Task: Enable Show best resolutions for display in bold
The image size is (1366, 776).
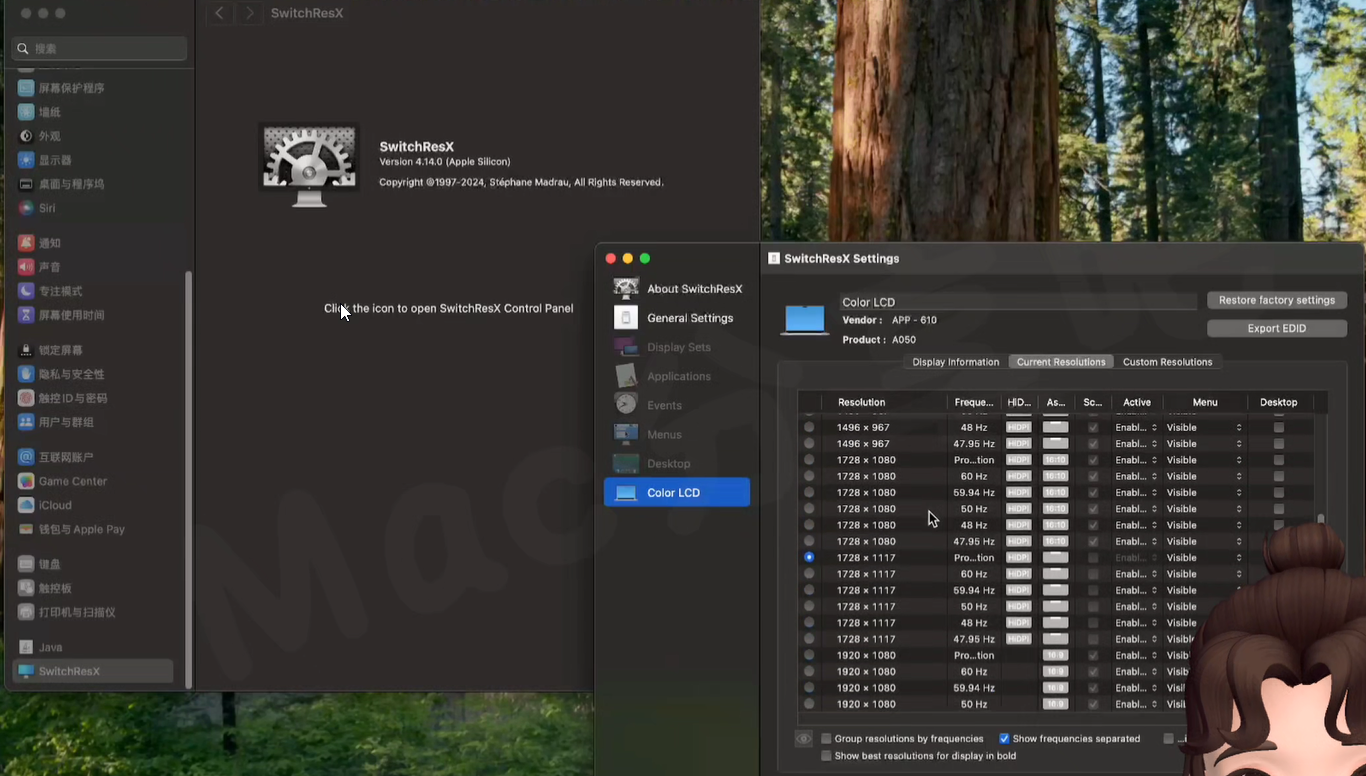Action: [828, 755]
